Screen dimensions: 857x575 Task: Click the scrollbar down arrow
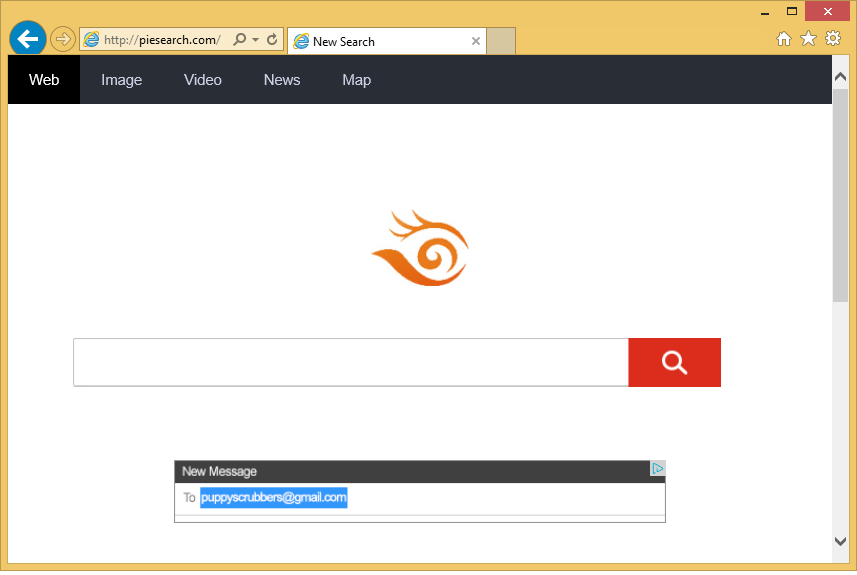pyautogui.click(x=840, y=541)
